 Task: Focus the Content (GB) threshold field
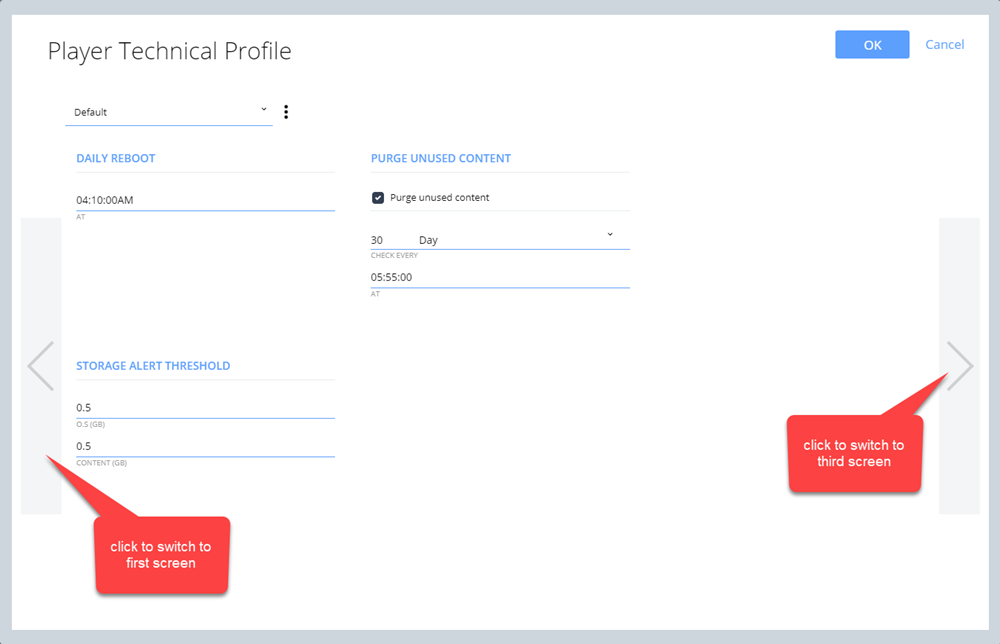[x=205, y=446]
